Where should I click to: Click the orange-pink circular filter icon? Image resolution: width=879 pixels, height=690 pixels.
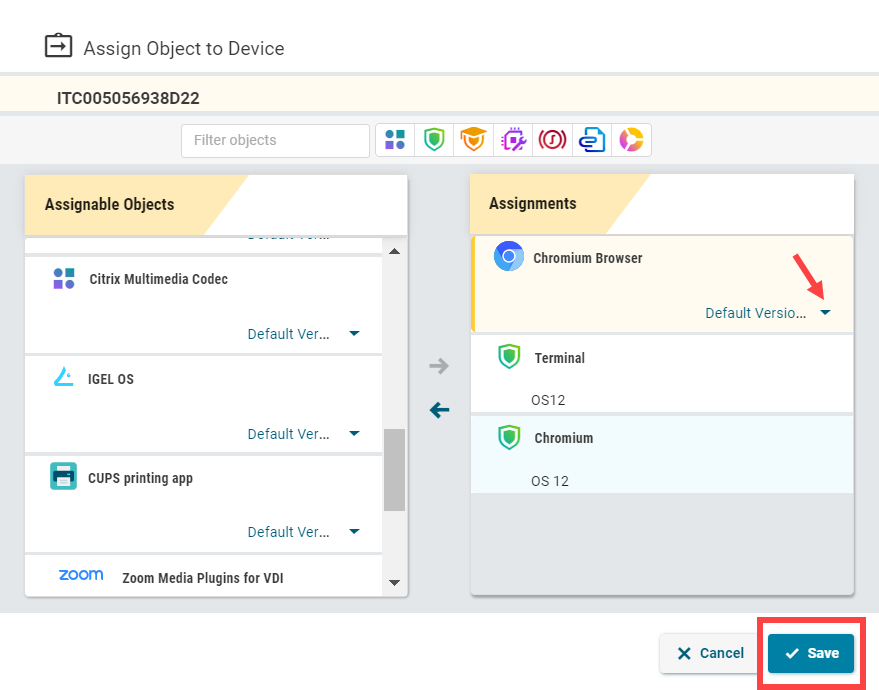[x=631, y=140]
